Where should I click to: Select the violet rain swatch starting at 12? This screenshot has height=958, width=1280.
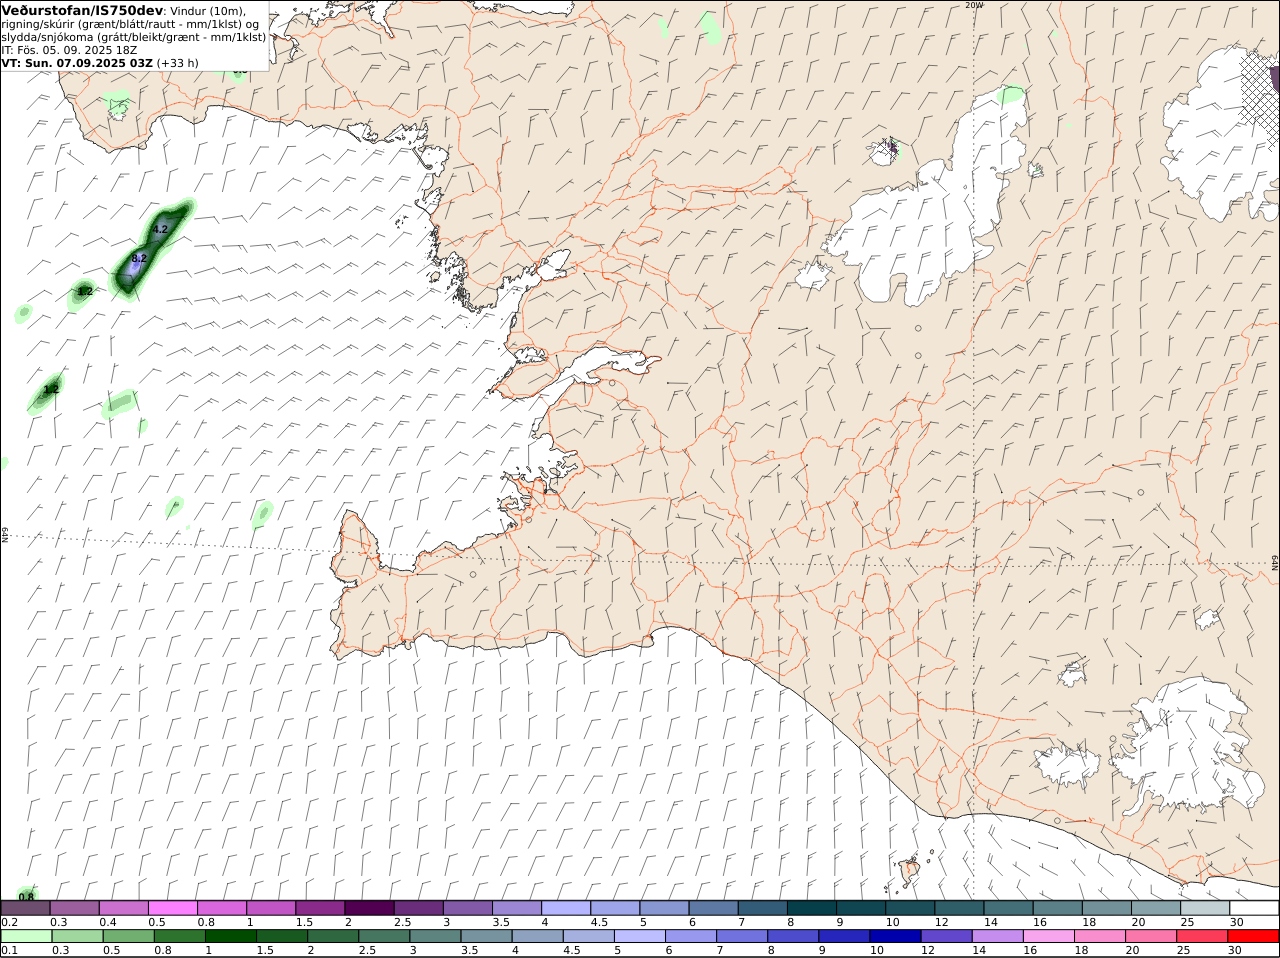[x=946, y=936]
